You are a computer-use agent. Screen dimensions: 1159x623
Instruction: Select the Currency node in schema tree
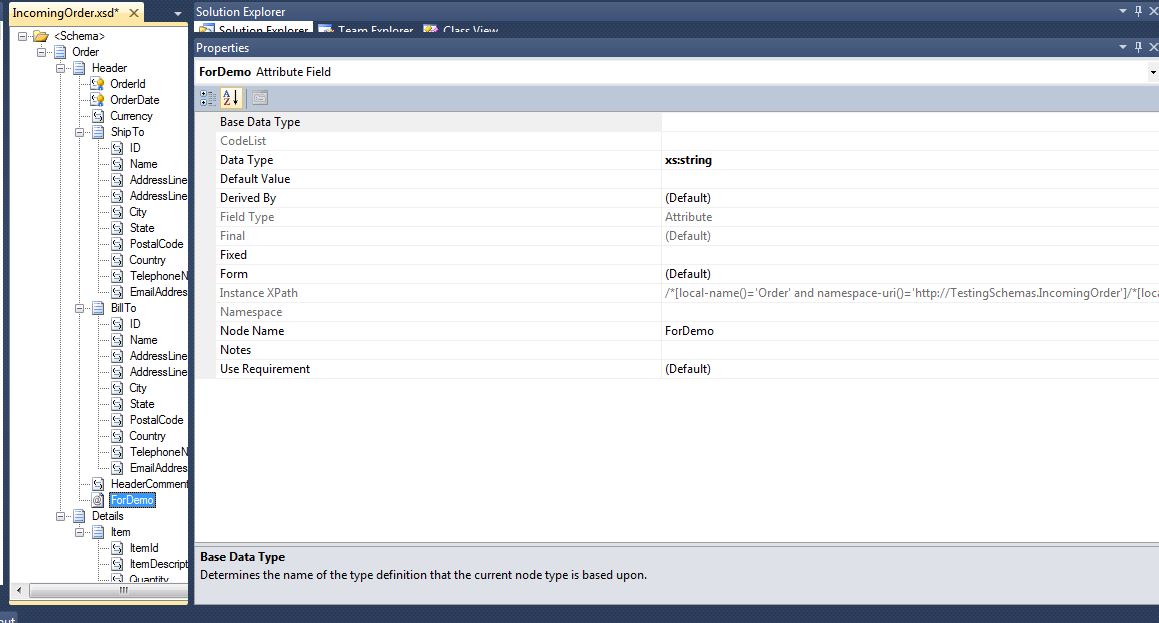pos(132,116)
